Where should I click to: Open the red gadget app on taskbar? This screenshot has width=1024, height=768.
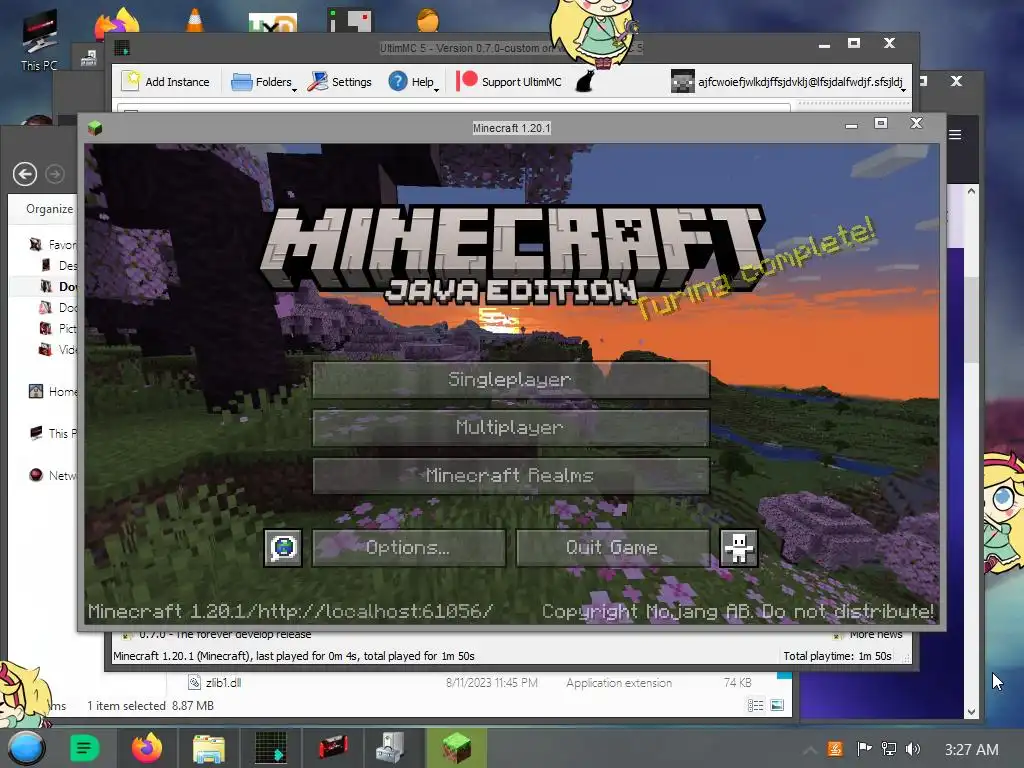pos(333,747)
